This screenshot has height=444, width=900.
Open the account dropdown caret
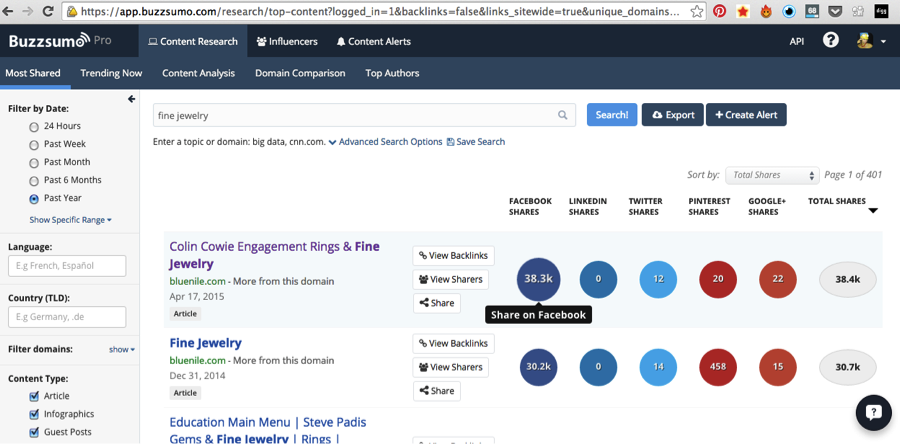click(x=883, y=41)
